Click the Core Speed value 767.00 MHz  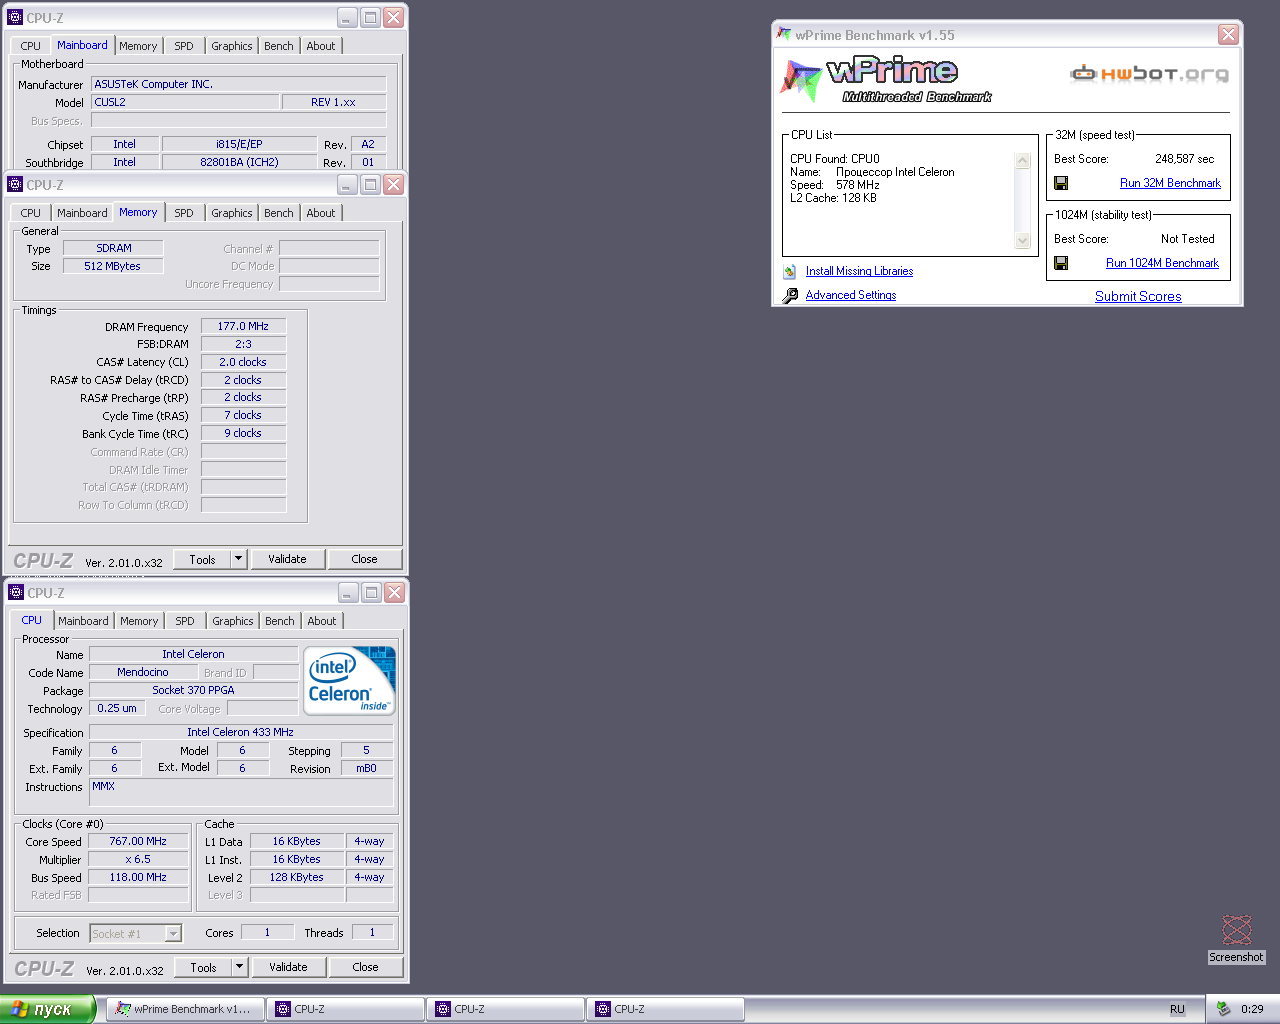[138, 841]
